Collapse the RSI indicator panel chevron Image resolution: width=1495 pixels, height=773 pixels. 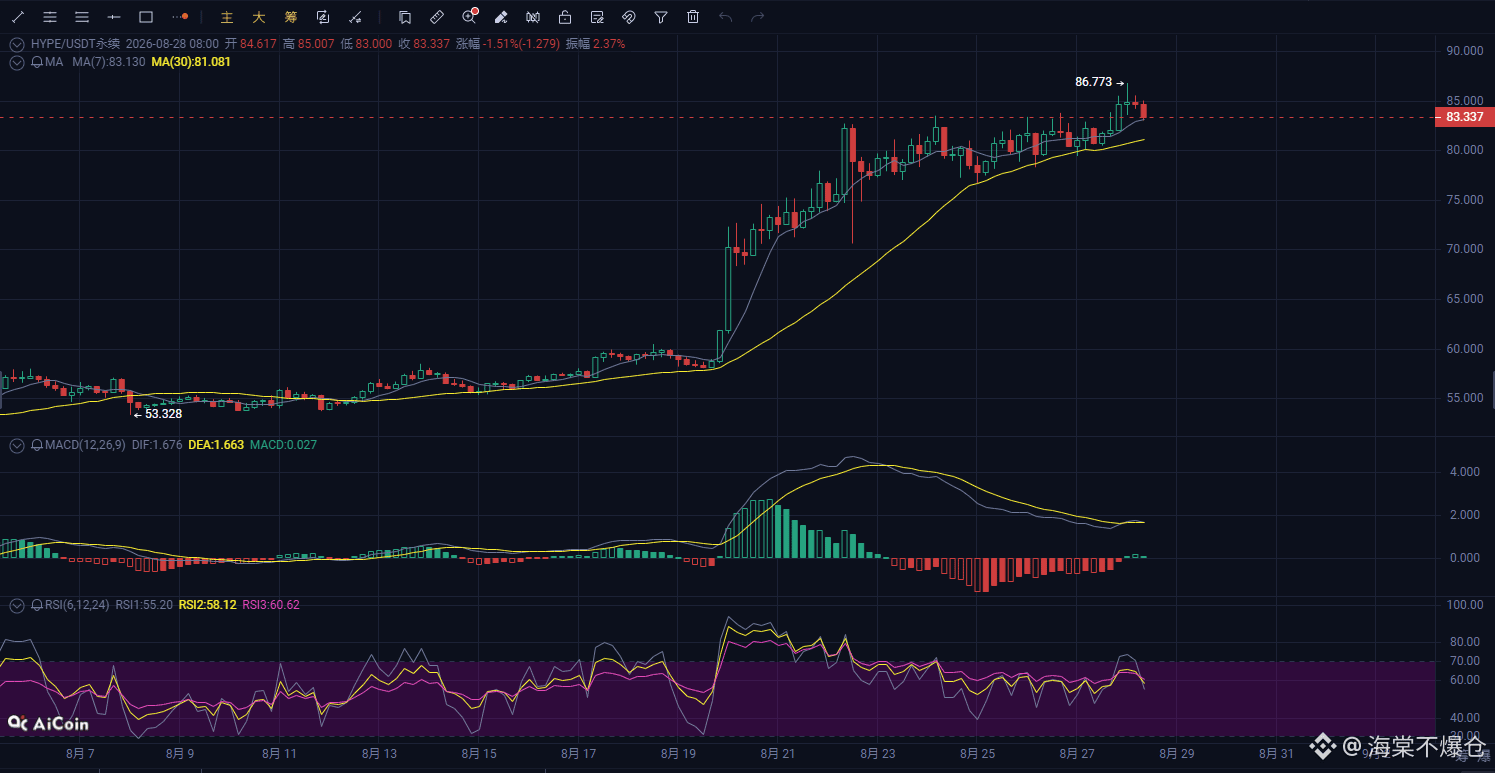coord(16,605)
